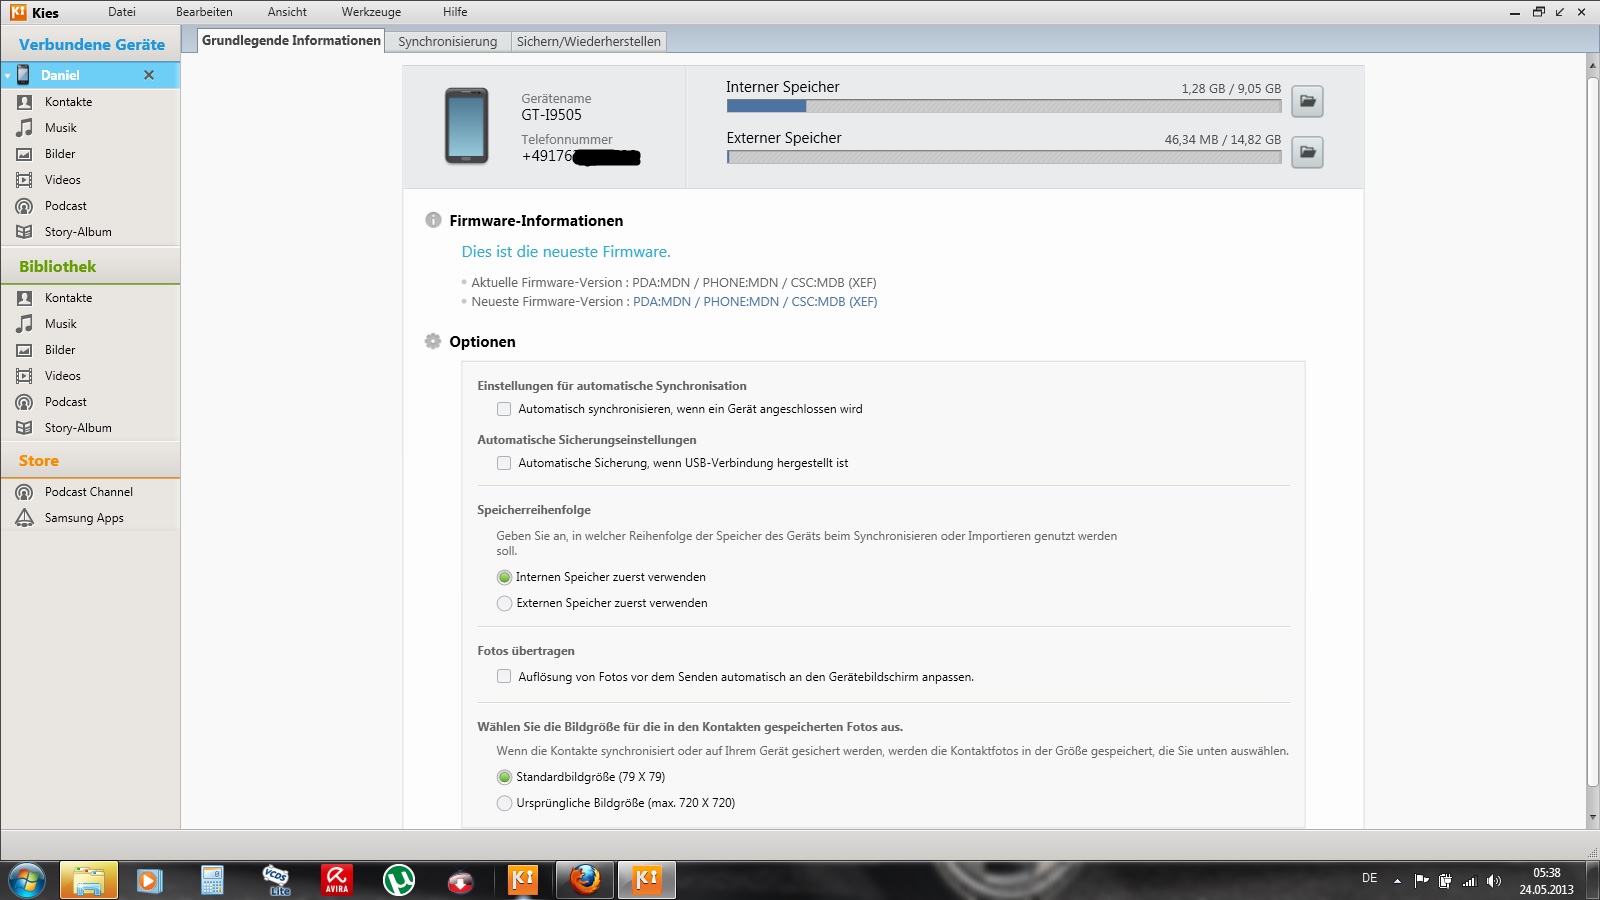1600x900 pixels.
Task: Enable automatic backup on USB connection
Action: (x=504, y=463)
